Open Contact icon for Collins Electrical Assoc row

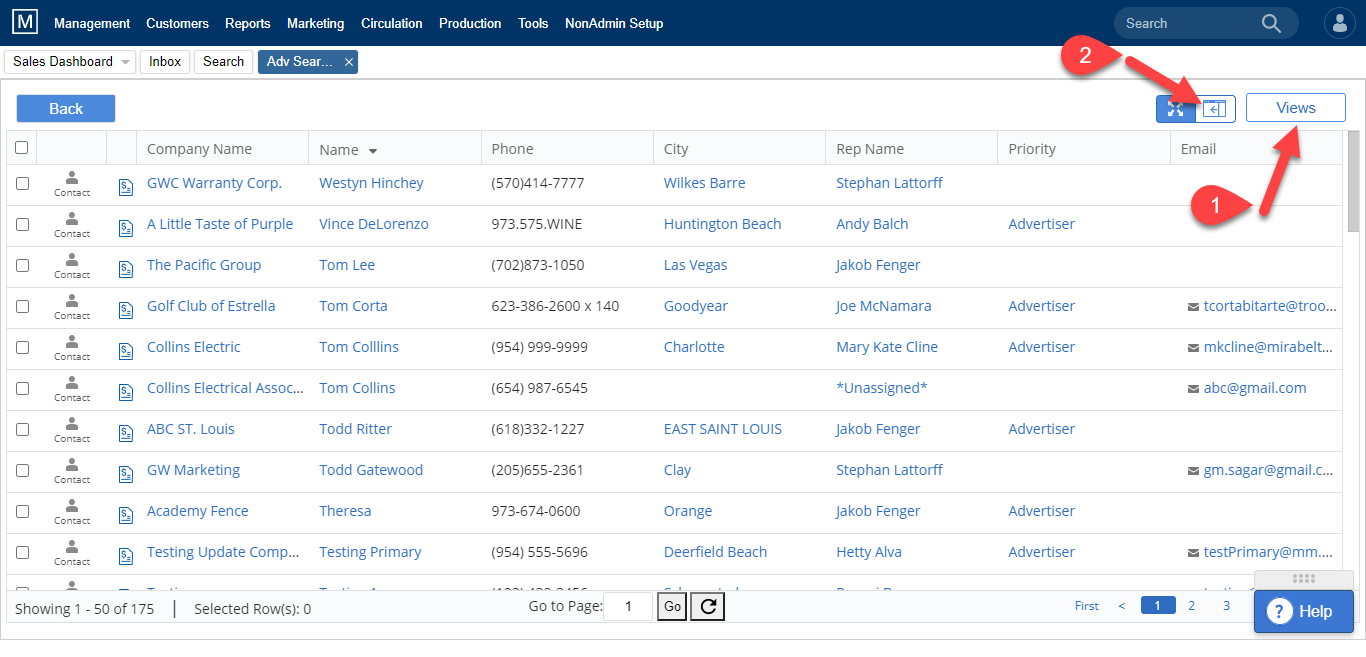[x=72, y=389]
